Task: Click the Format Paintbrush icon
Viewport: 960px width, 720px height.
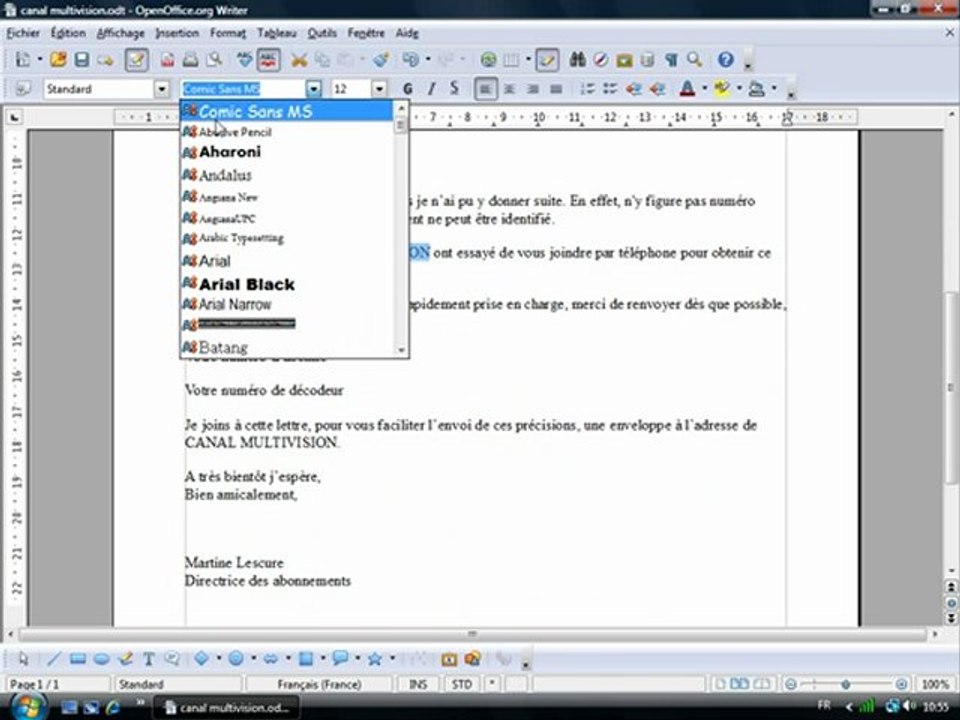Action: (381, 59)
